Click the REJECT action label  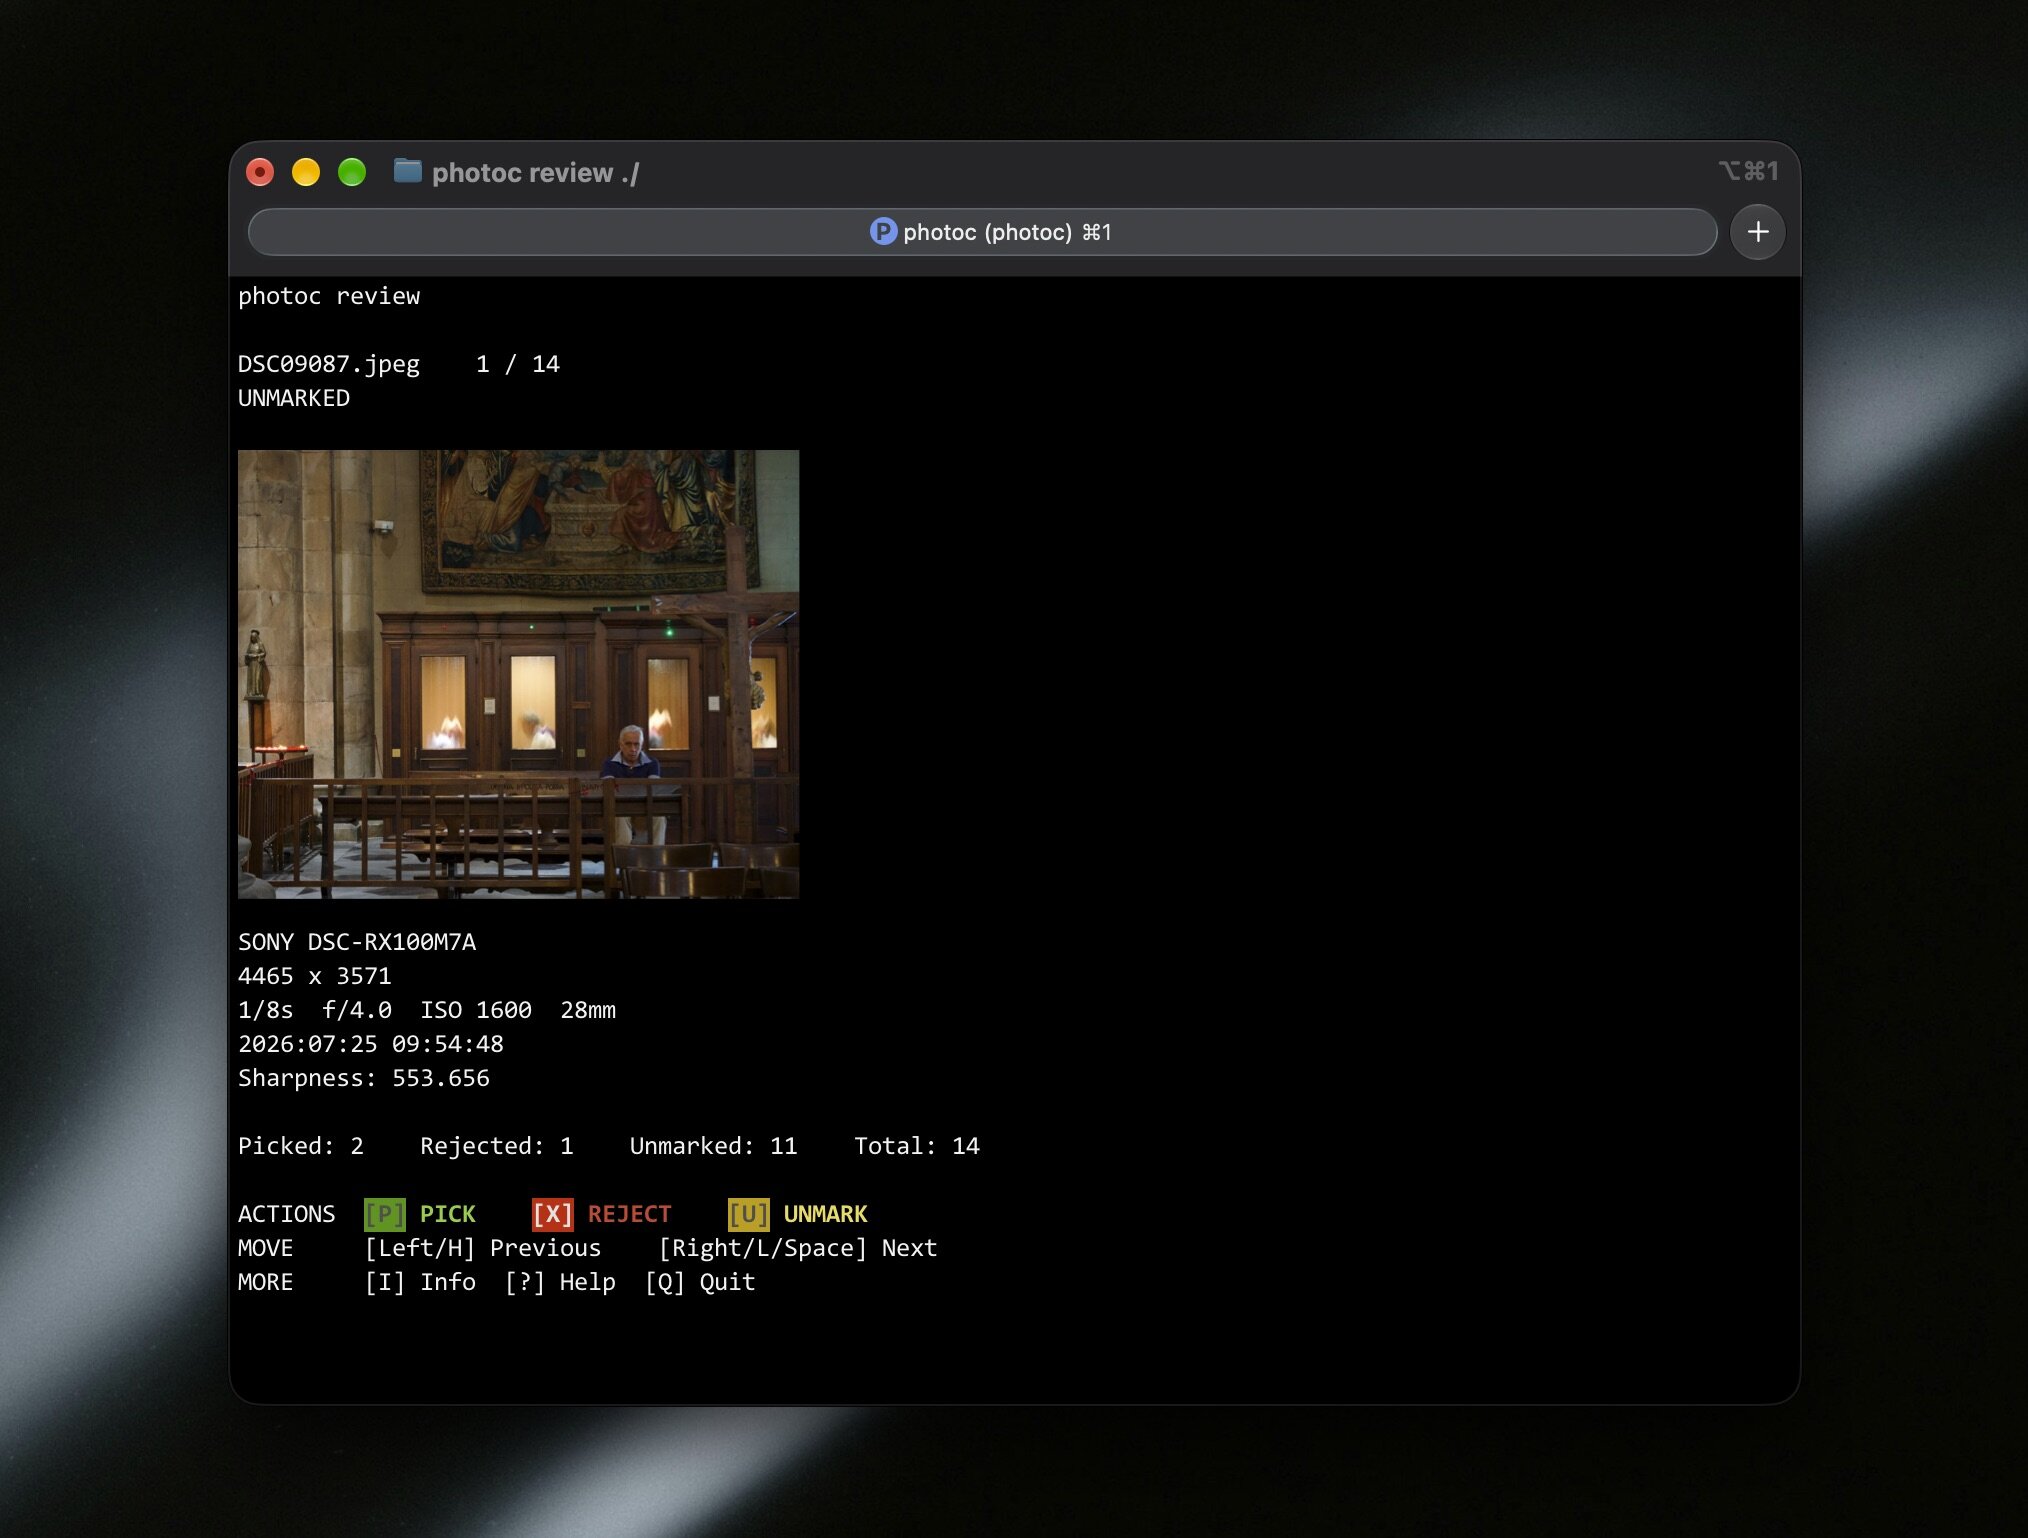point(629,1214)
